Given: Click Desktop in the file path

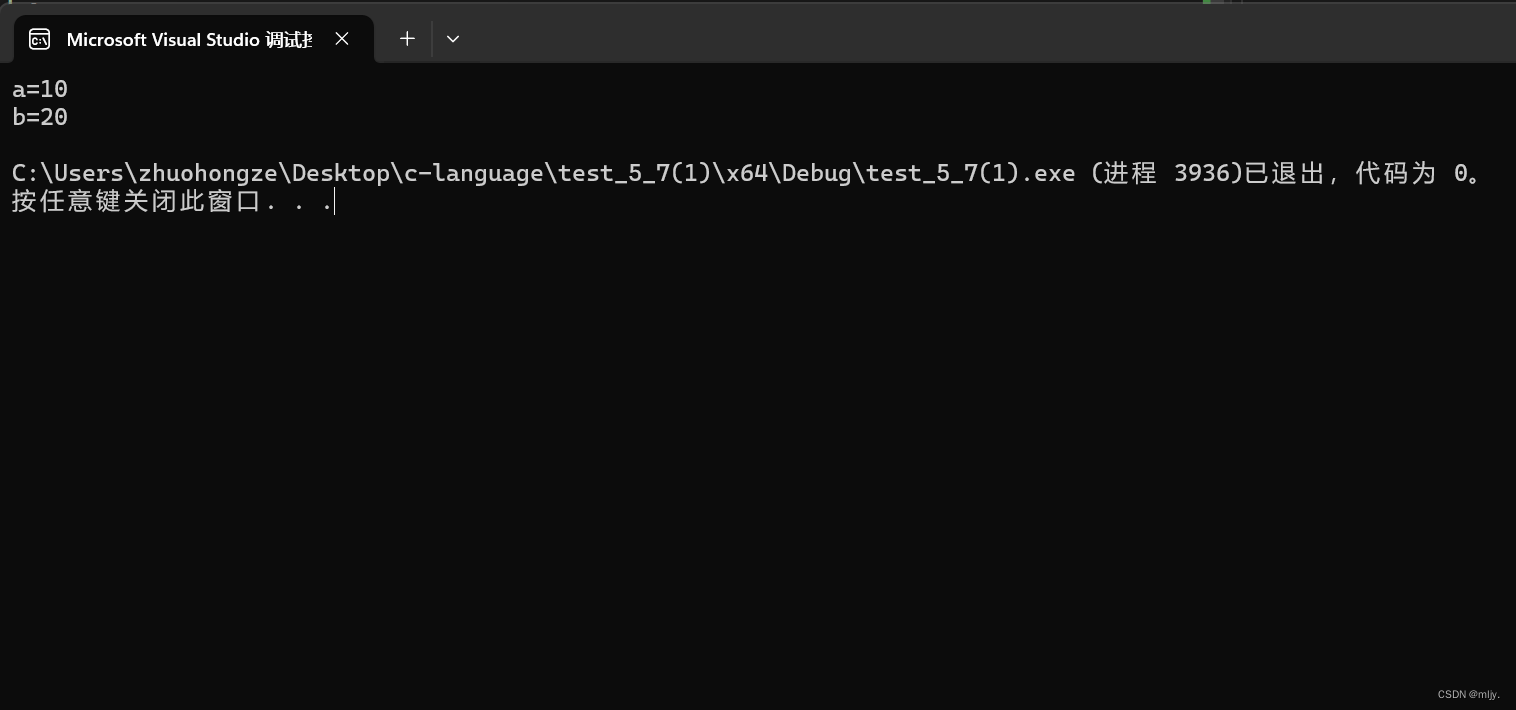Looking at the screenshot, I should (x=341, y=173).
